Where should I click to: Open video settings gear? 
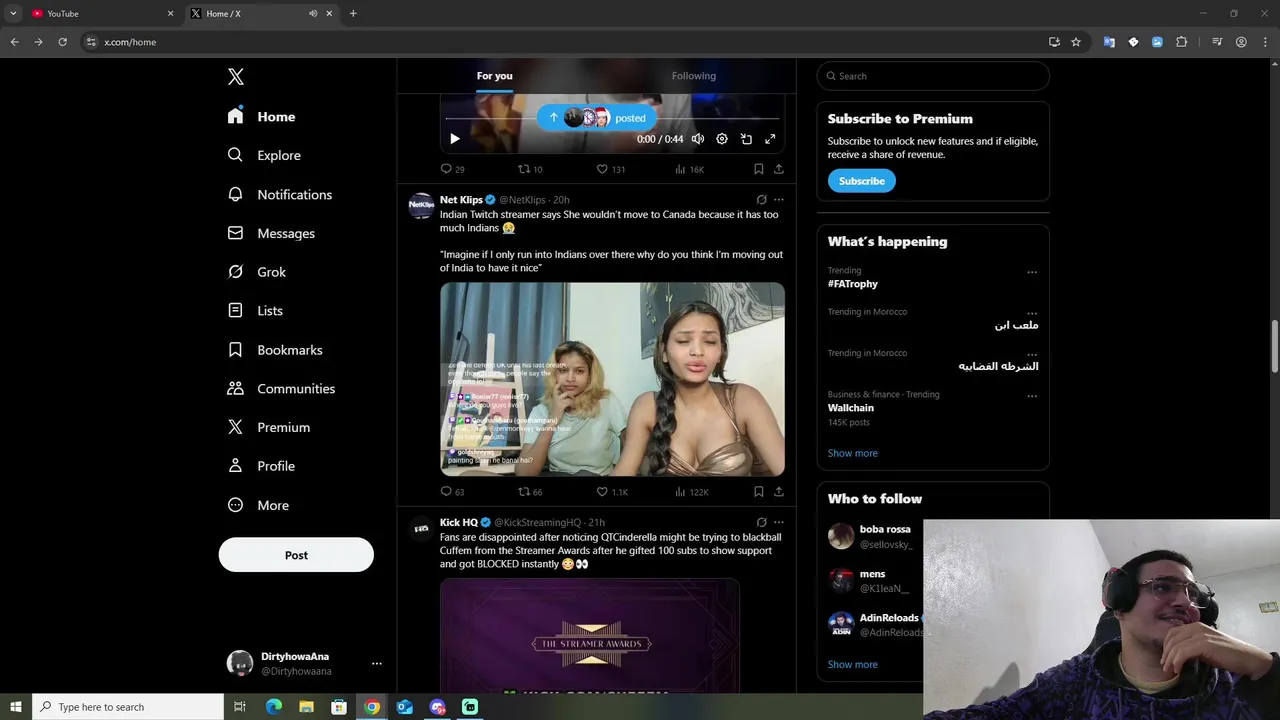[x=722, y=139]
